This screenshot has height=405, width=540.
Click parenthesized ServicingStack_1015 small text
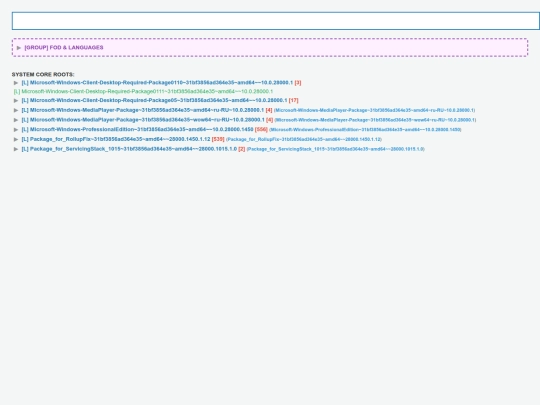[335, 149]
